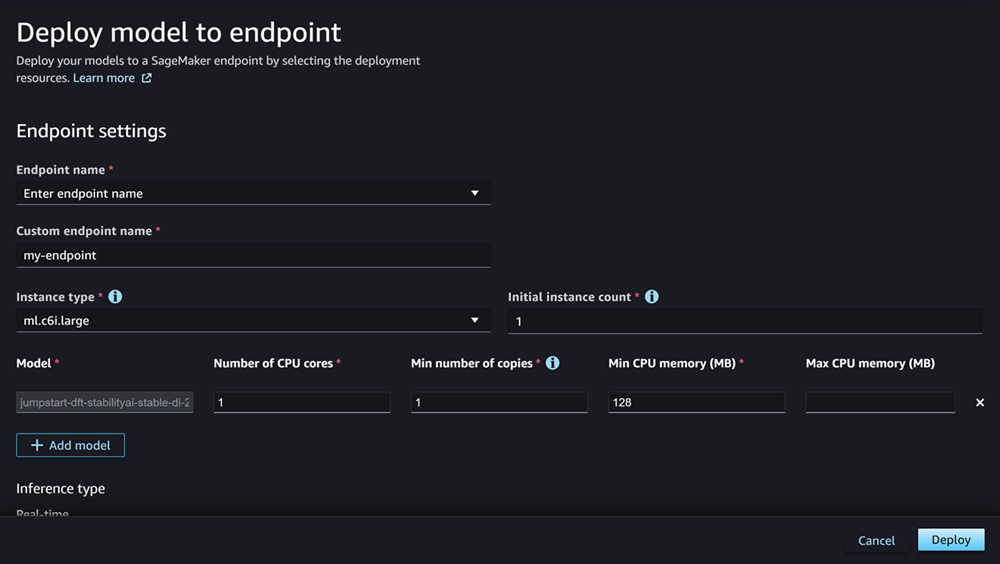The image size is (1000, 564).
Task: Focus the Custom endpoint name field
Action: coord(253,255)
